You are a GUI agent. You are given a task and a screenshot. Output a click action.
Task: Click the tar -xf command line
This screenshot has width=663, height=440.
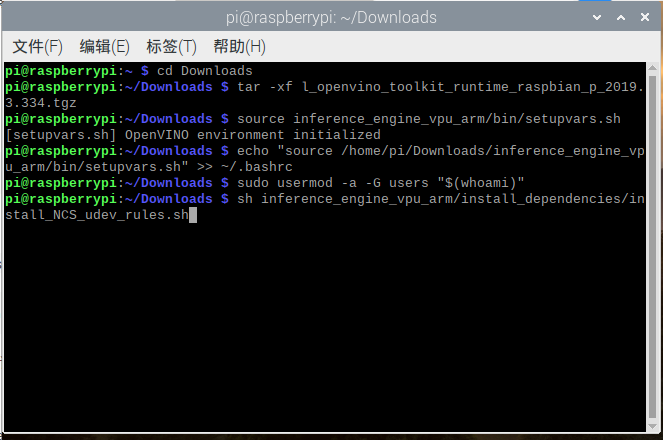point(440,87)
